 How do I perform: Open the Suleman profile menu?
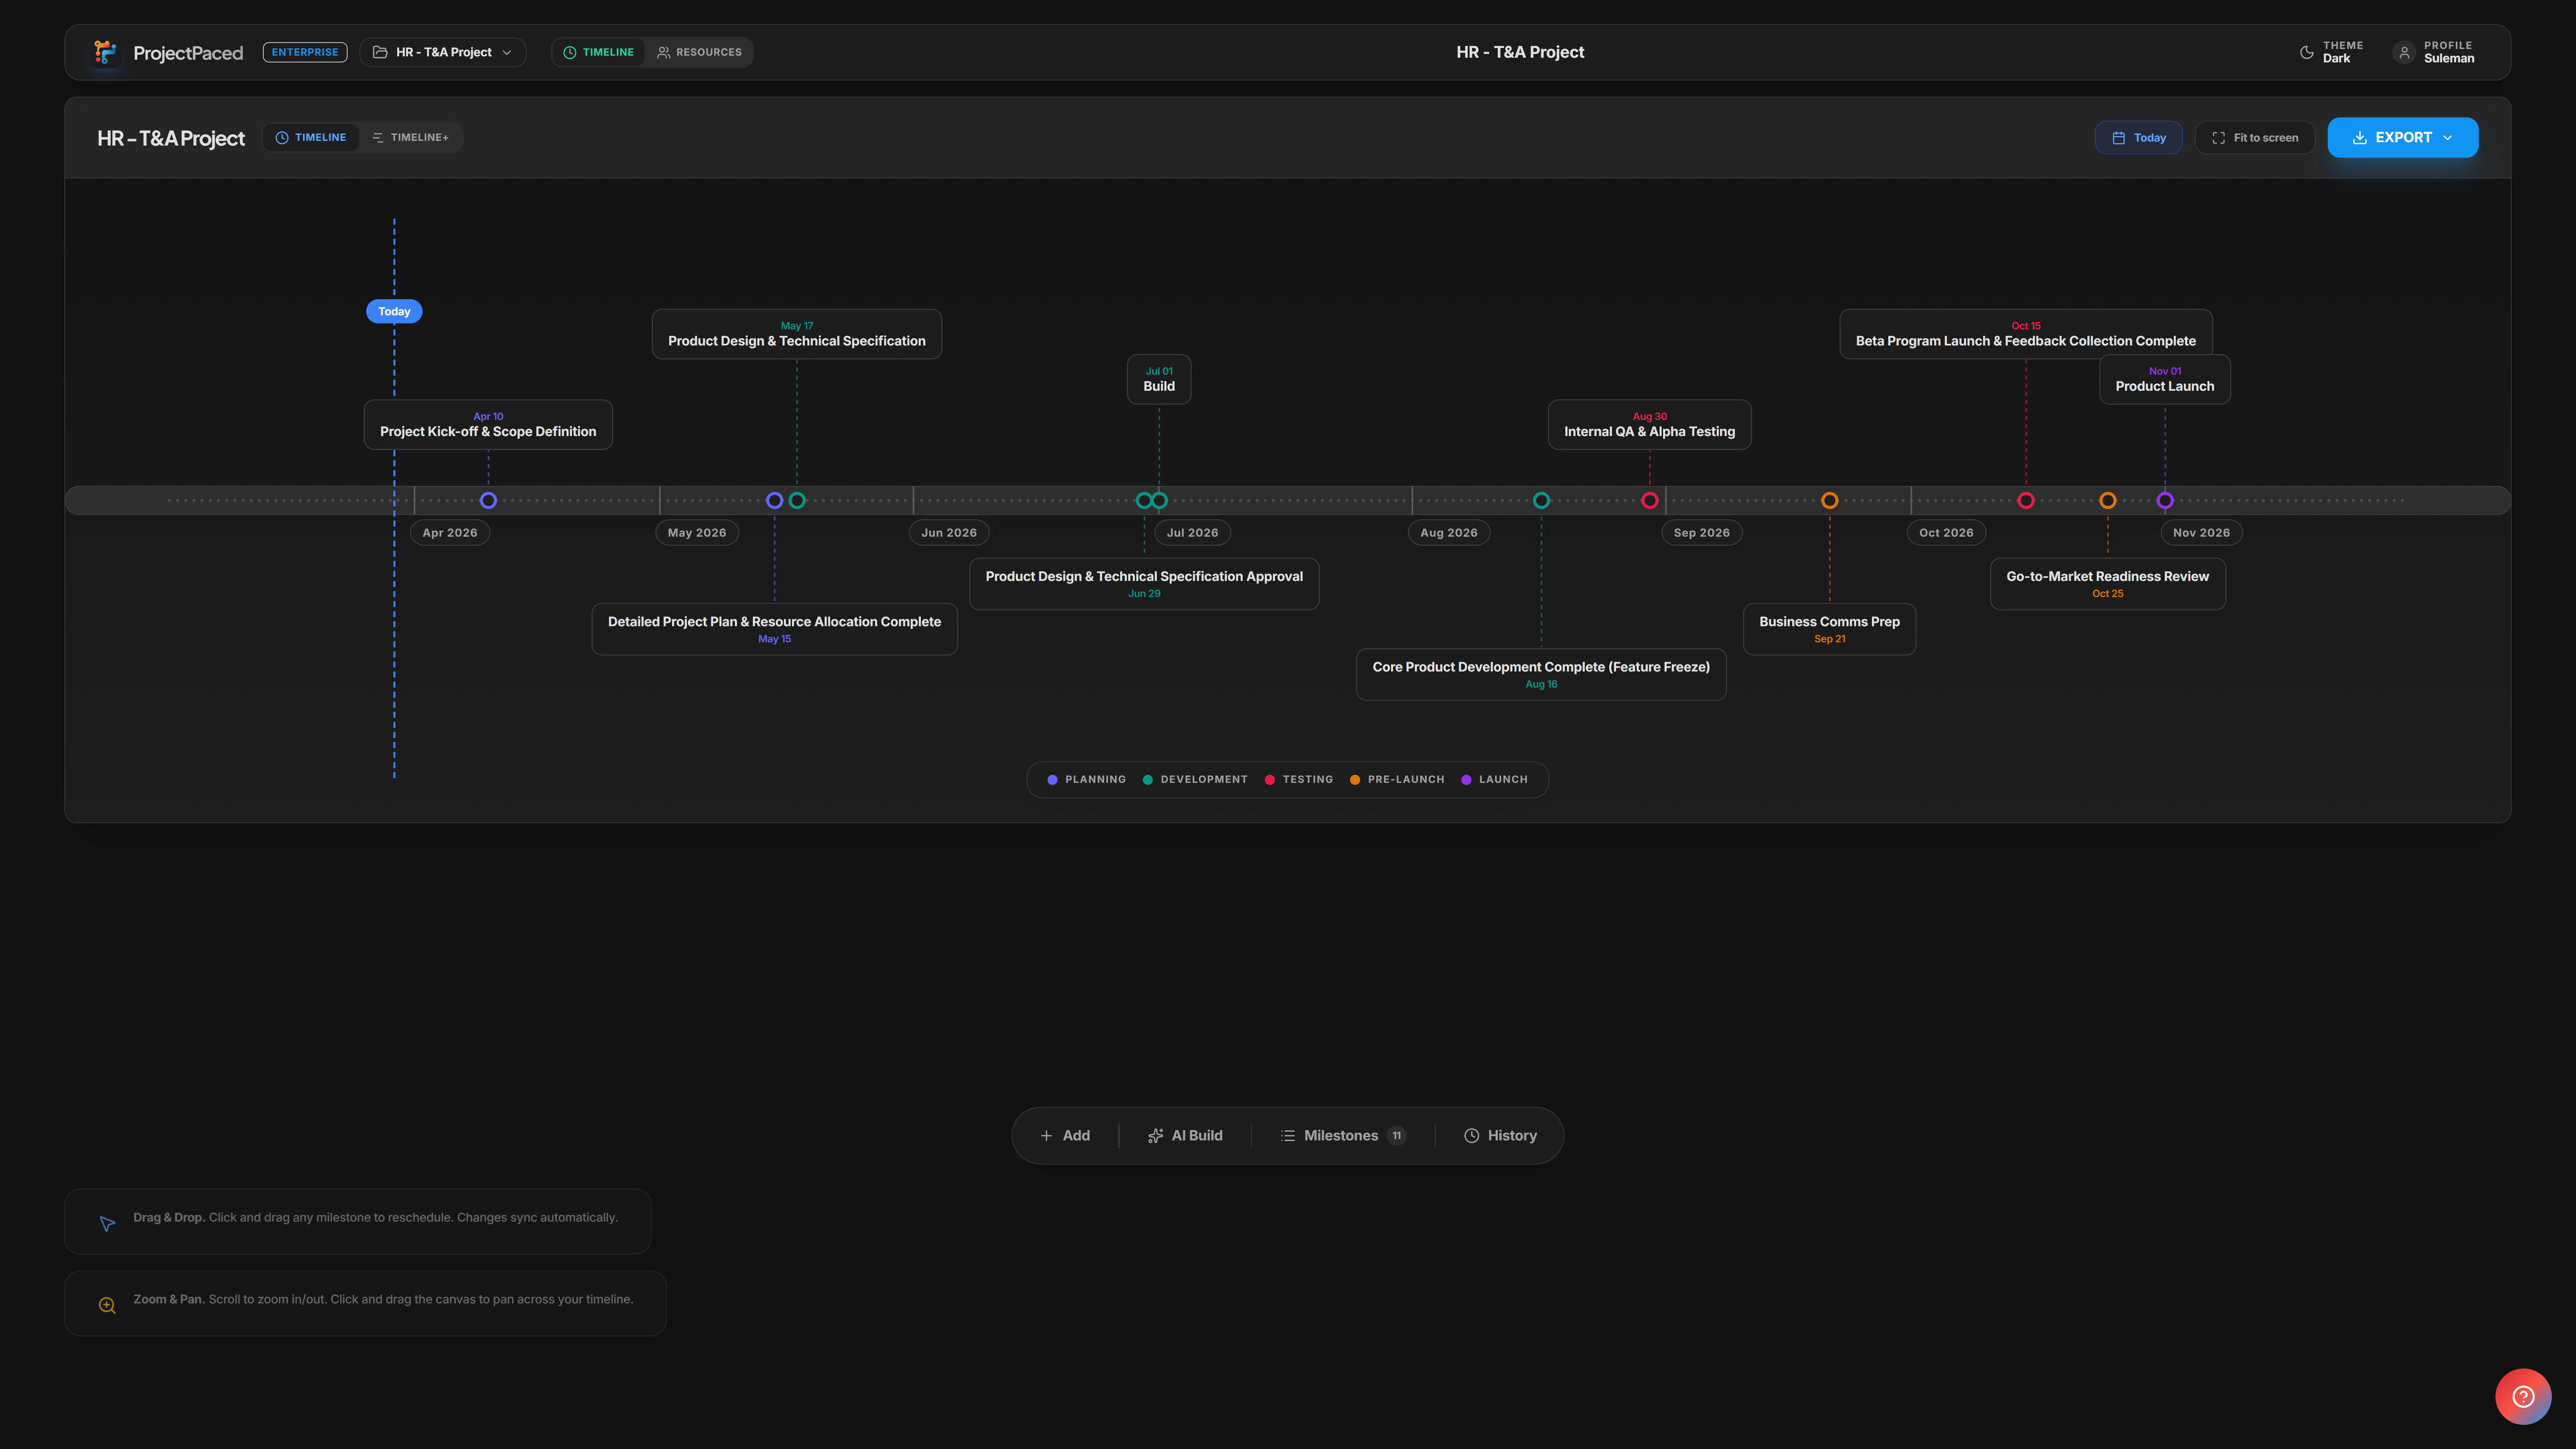pyautogui.click(x=2434, y=52)
